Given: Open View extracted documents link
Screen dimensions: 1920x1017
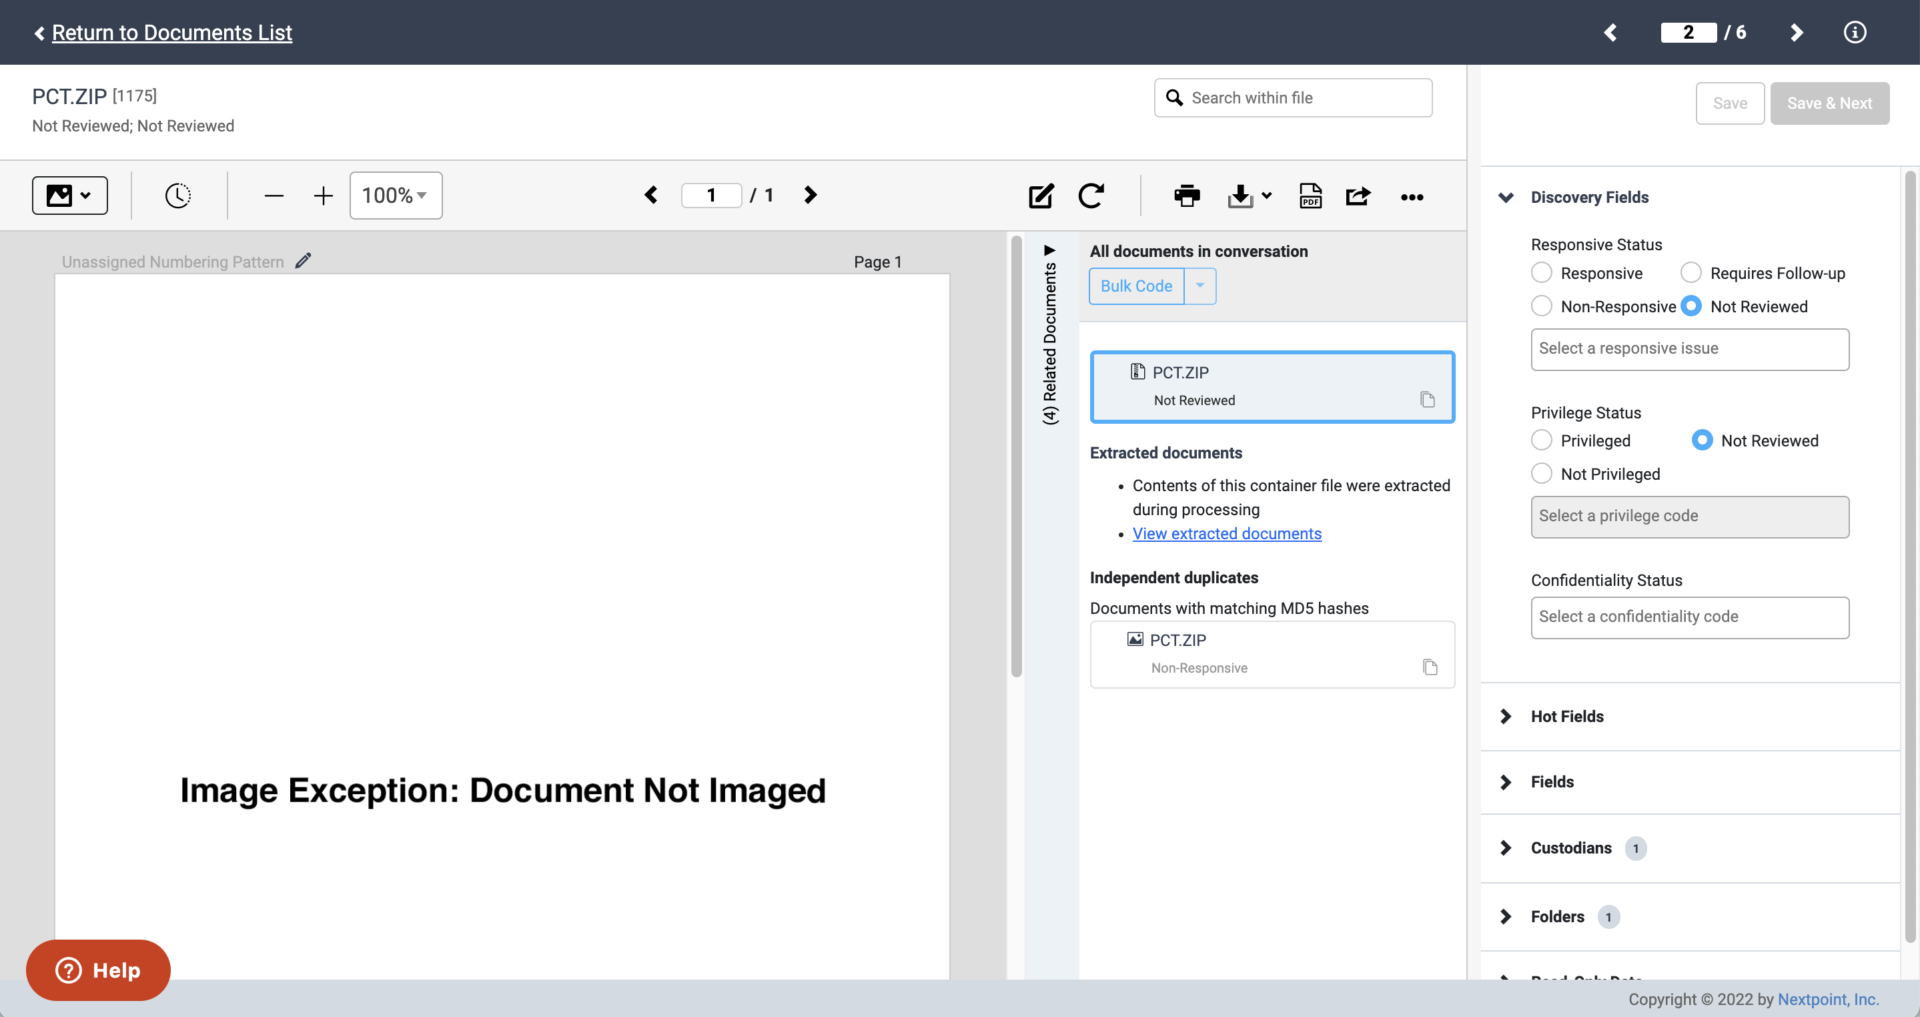Looking at the screenshot, I should tap(1227, 533).
